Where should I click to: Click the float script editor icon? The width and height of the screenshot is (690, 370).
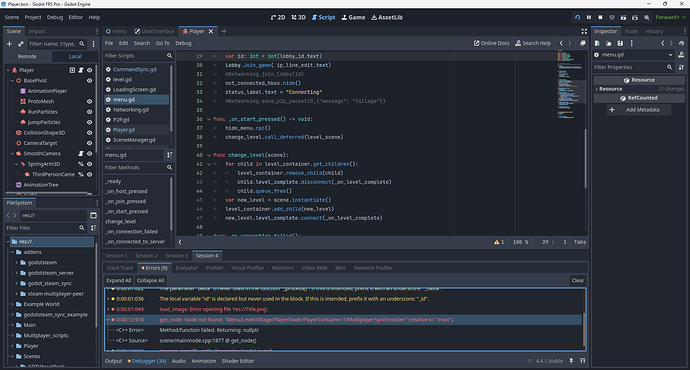pyautogui.click(x=583, y=43)
